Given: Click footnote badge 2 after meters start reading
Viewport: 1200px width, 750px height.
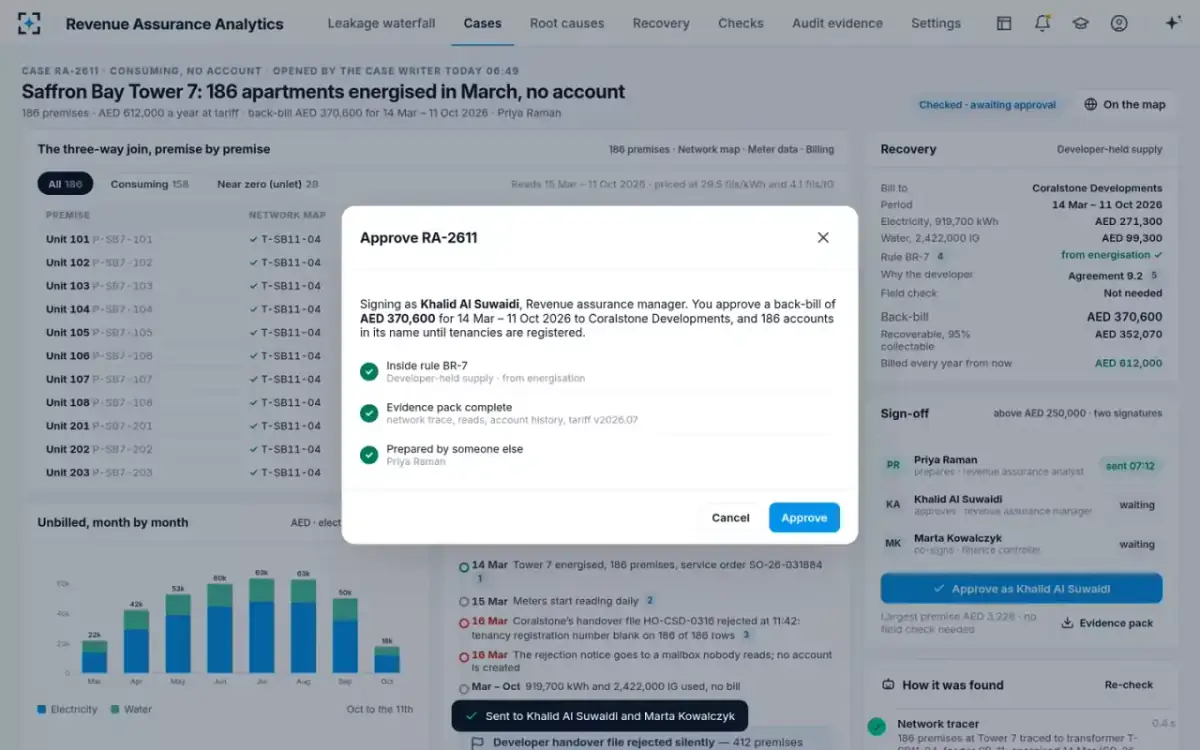Looking at the screenshot, I should pyautogui.click(x=649, y=601).
